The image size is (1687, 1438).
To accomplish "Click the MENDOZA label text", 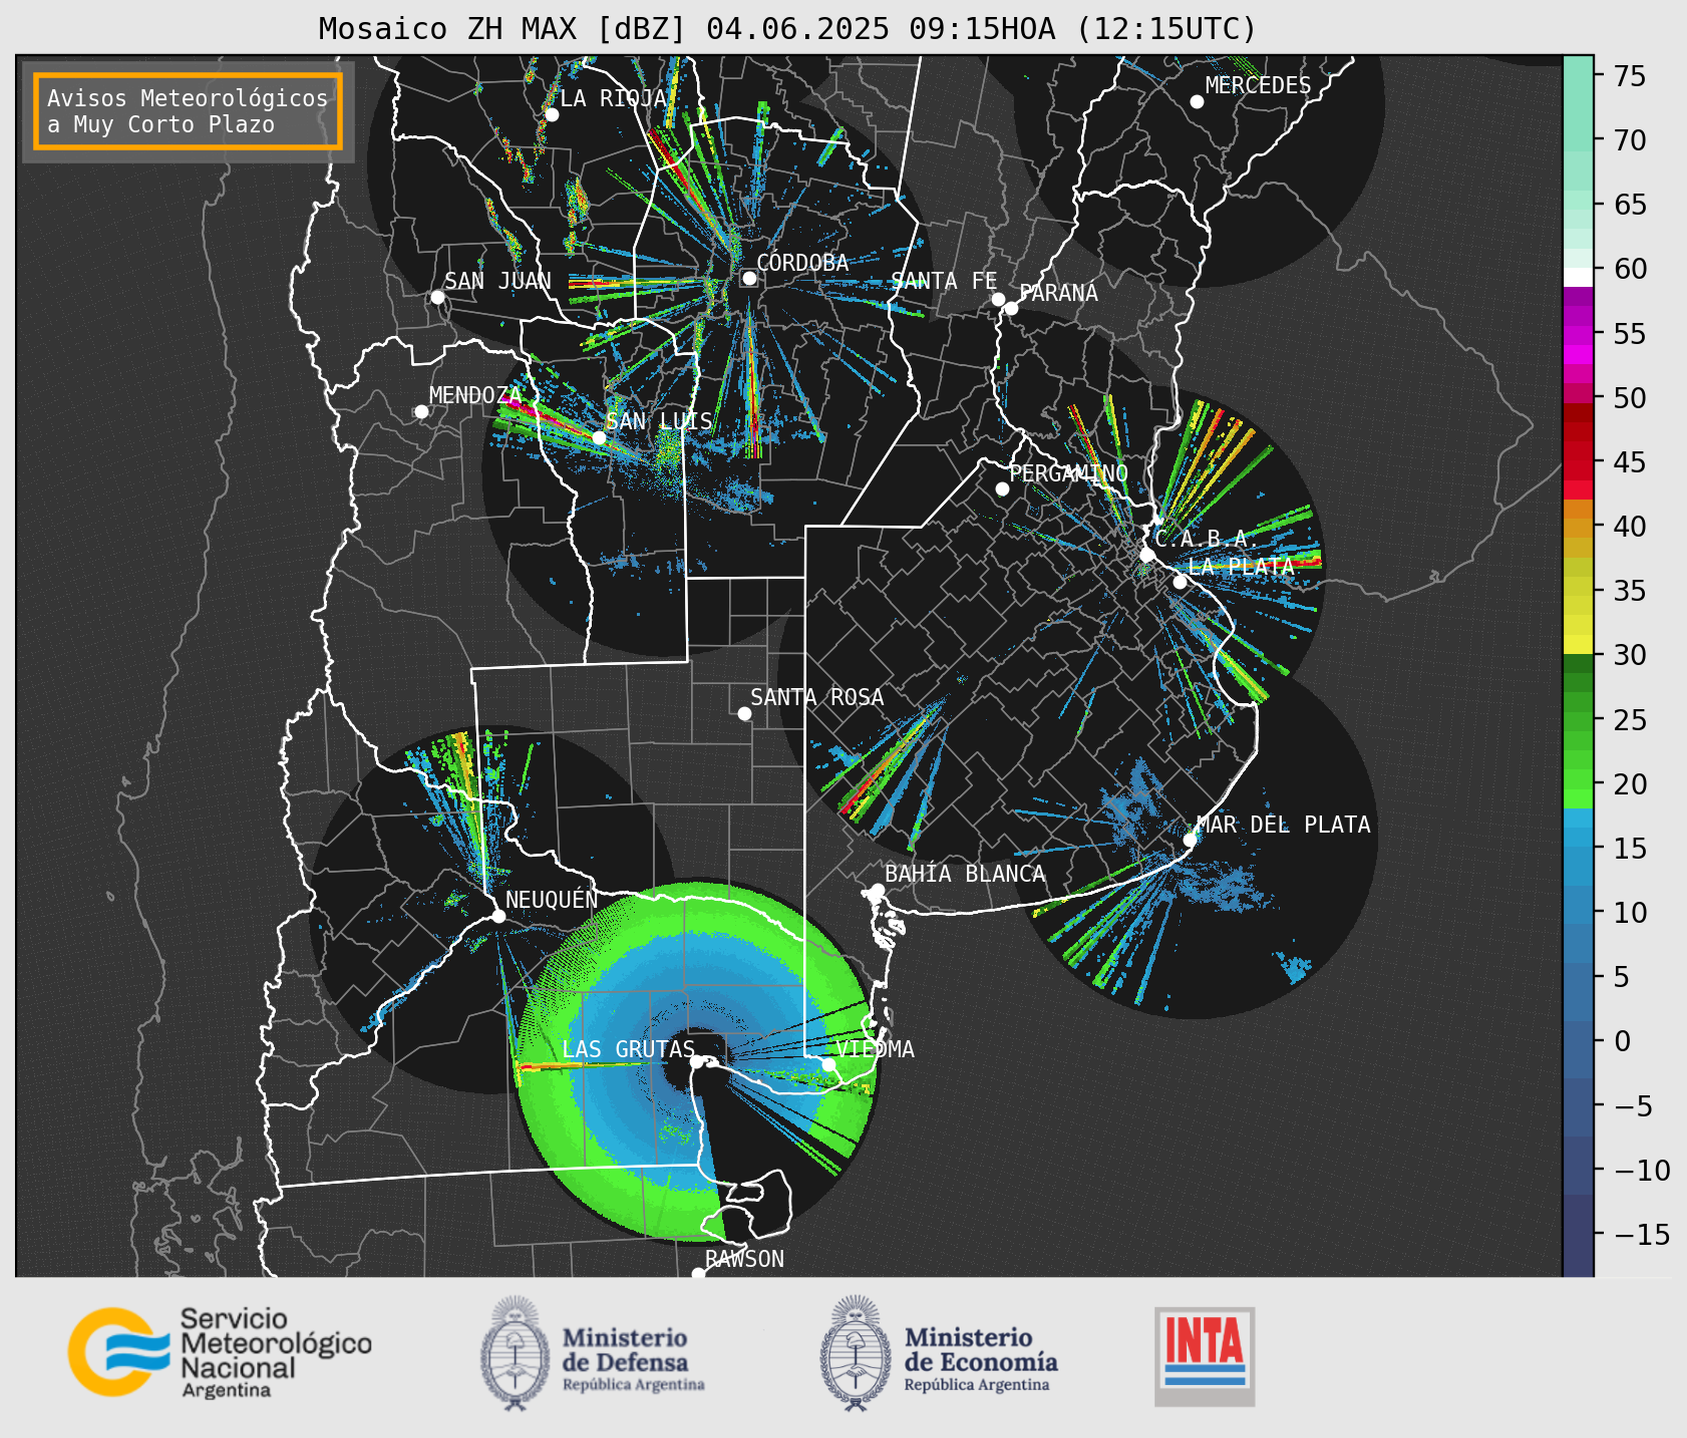I will point(476,396).
